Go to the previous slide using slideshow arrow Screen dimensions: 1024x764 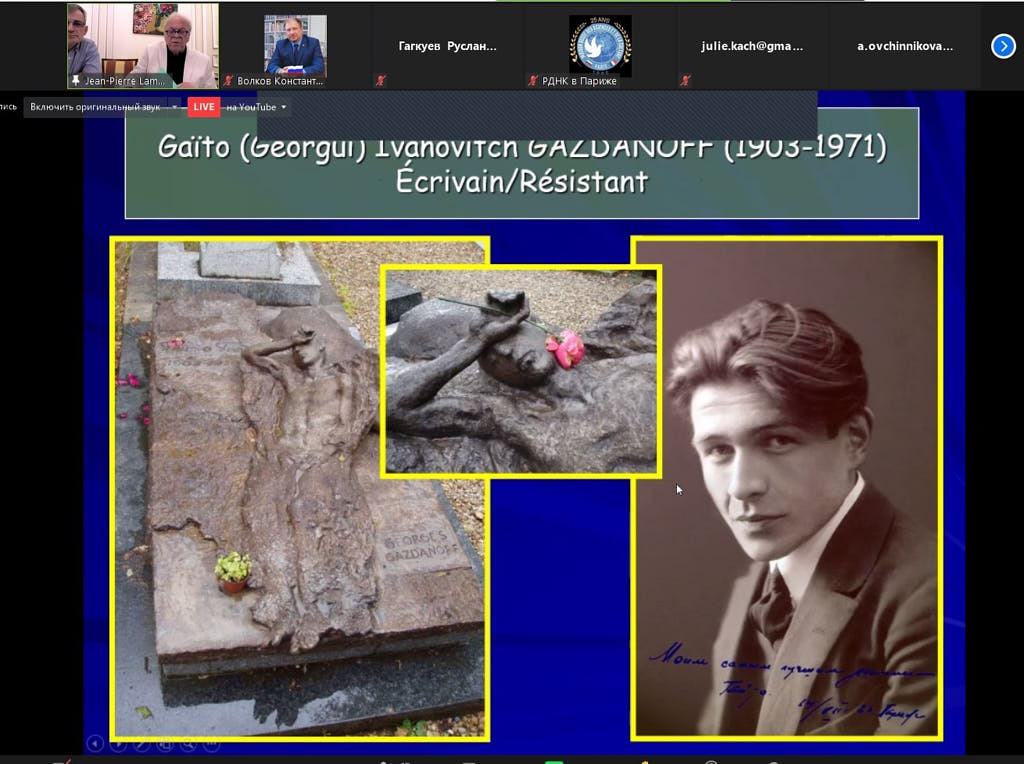[x=95, y=743]
